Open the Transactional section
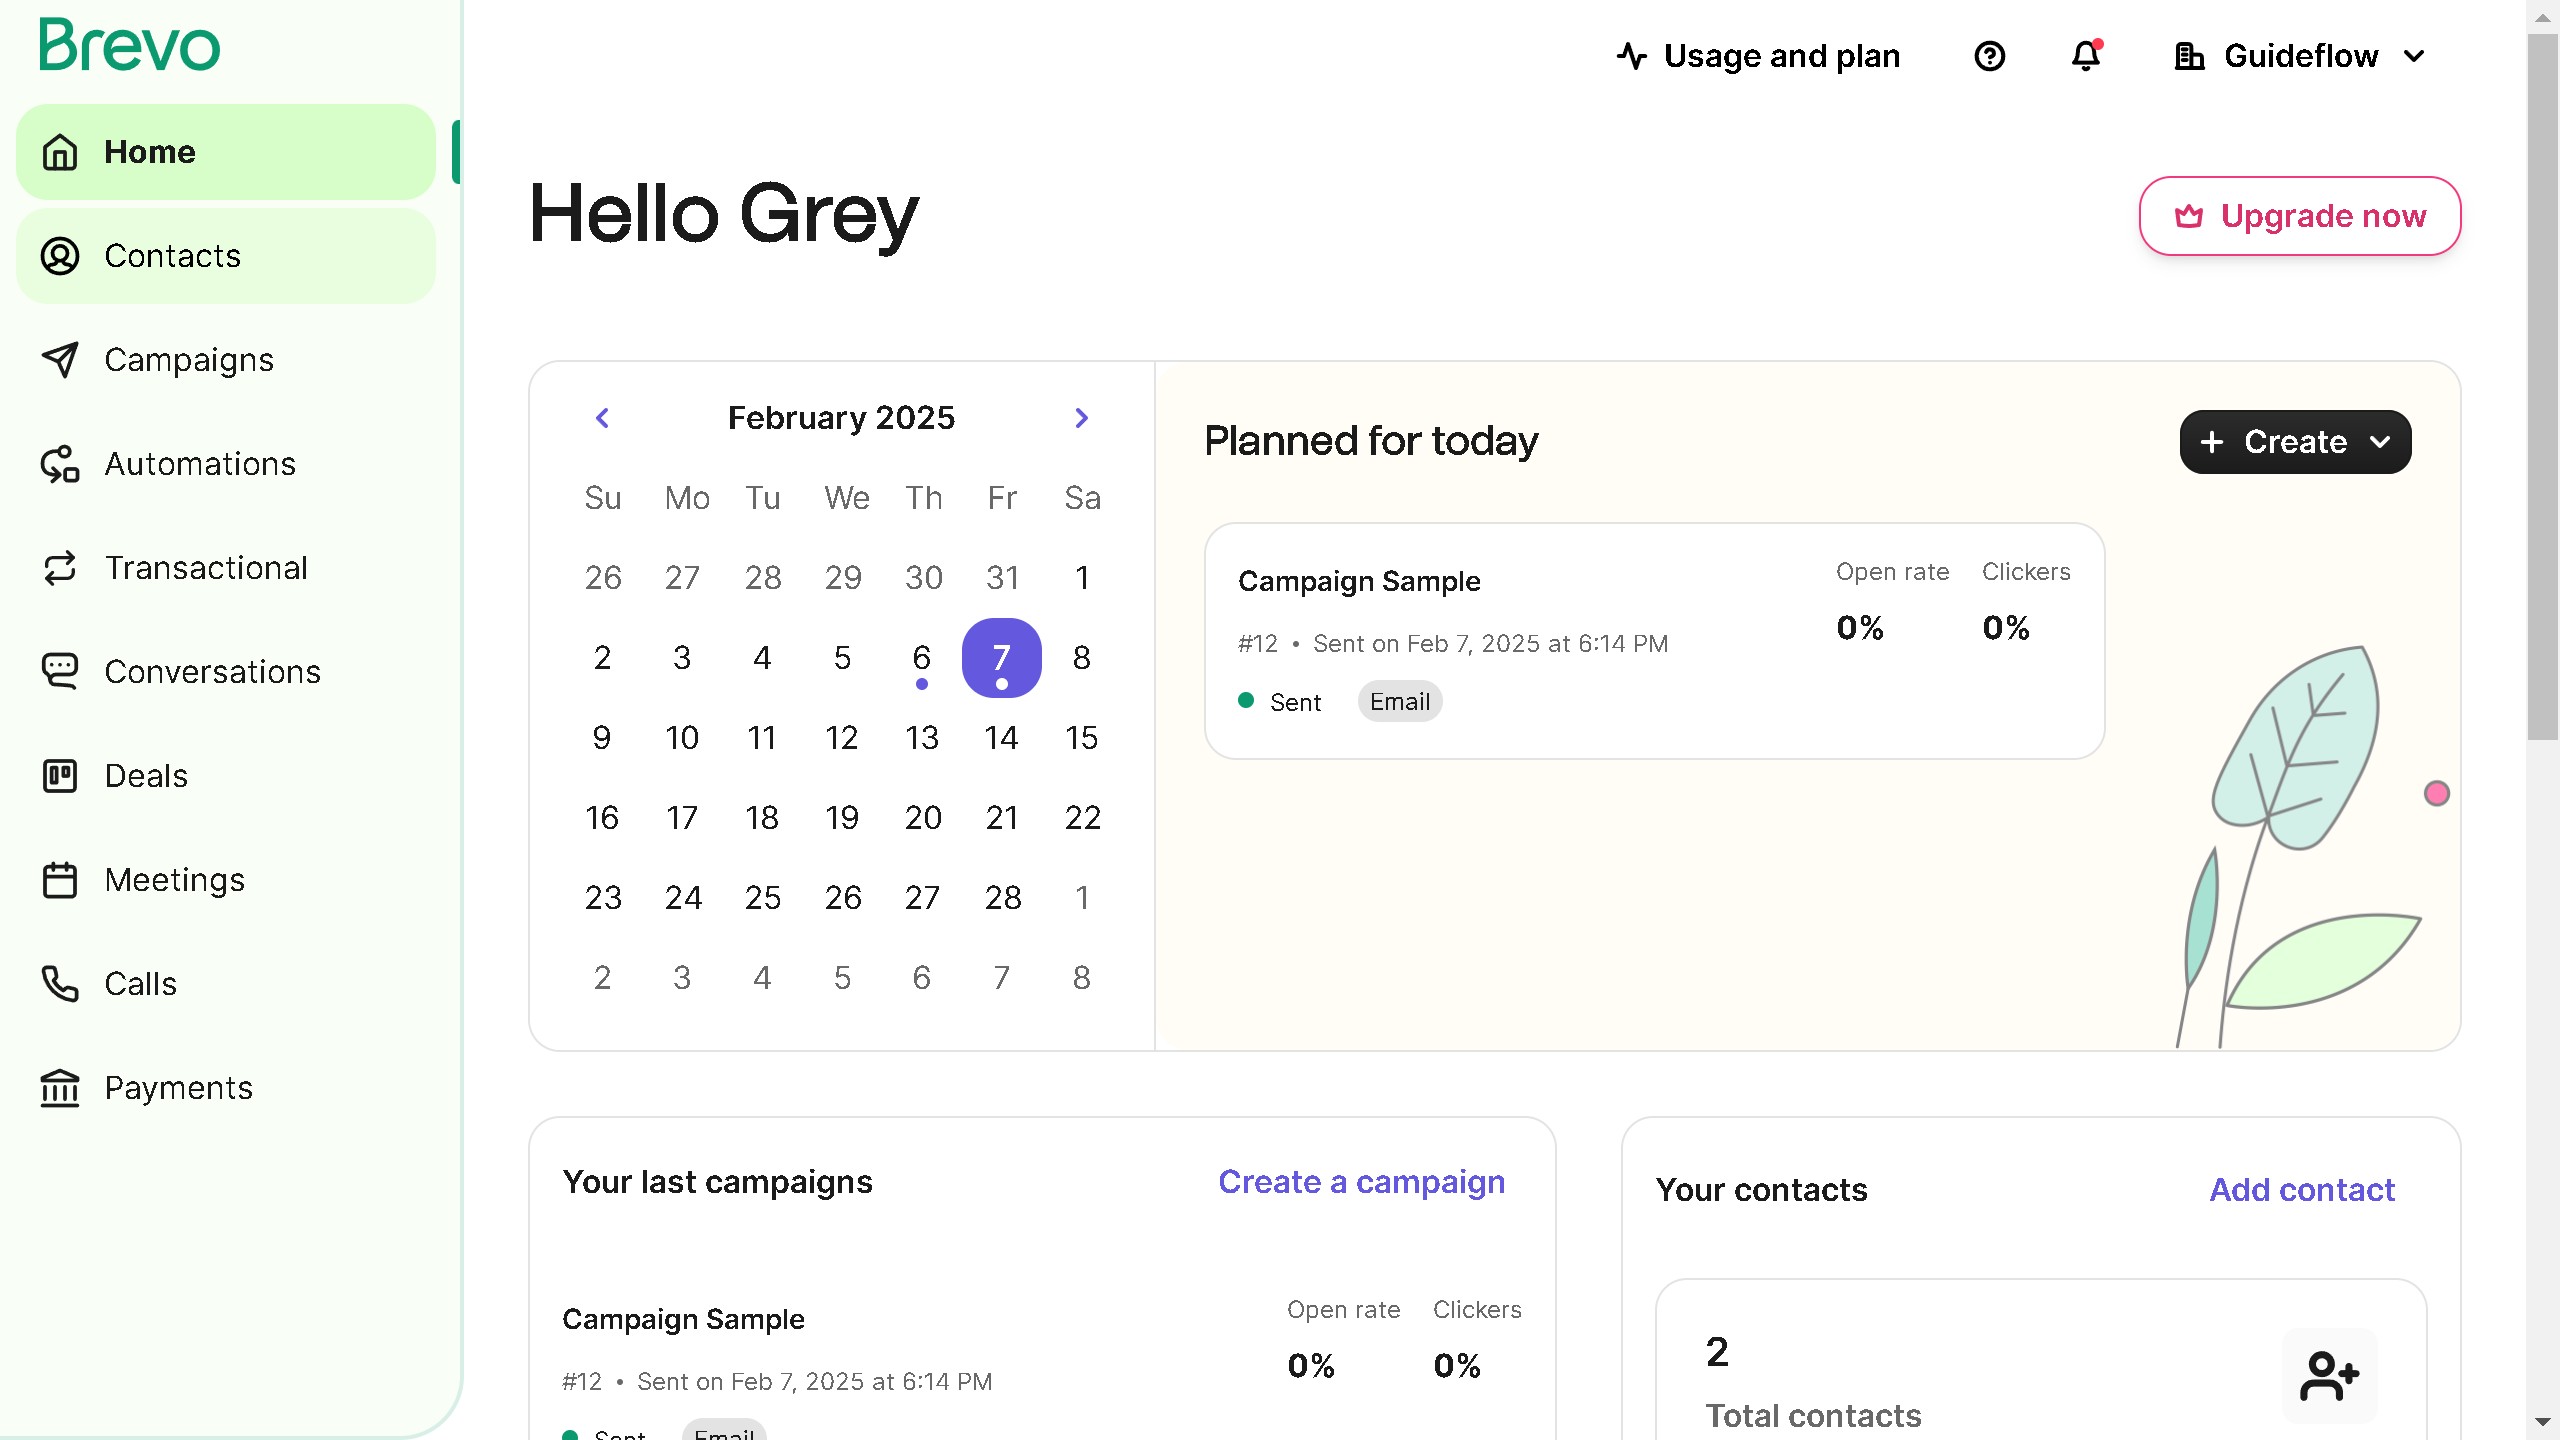Image resolution: width=2560 pixels, height=1440 pixels. pyautogui.click(x=206, y=567)
